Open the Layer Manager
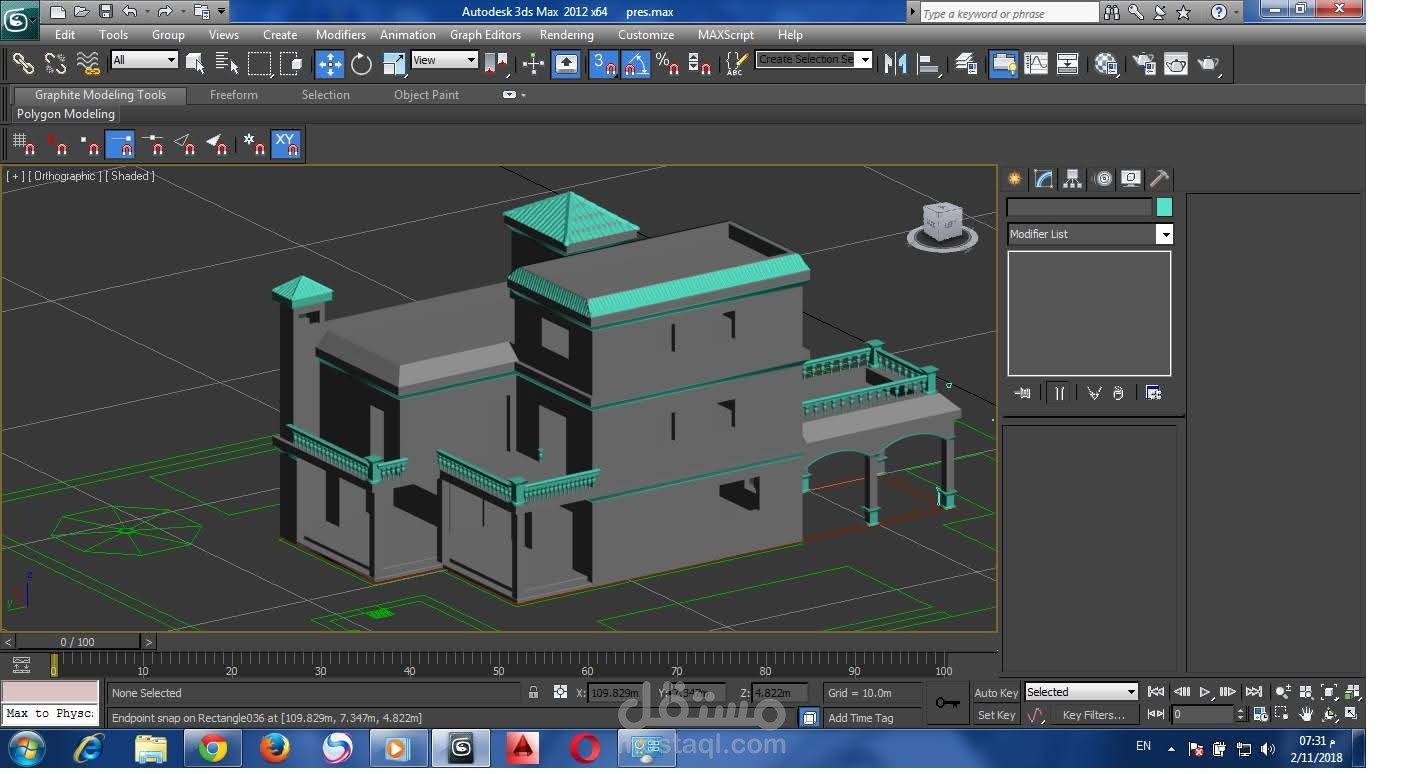This screenshot has height=774, width=1404. [x=966, y=64]
